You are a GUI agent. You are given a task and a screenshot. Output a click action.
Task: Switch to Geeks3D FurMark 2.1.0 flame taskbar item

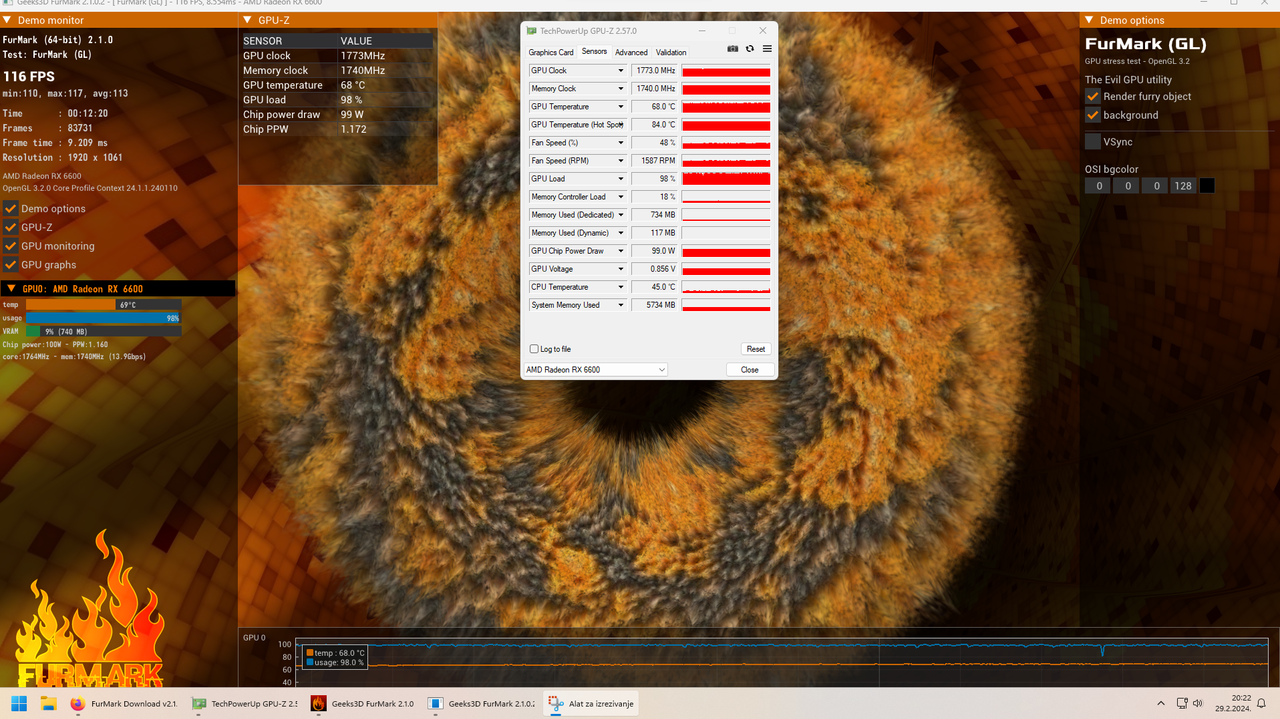pos(362,703)
